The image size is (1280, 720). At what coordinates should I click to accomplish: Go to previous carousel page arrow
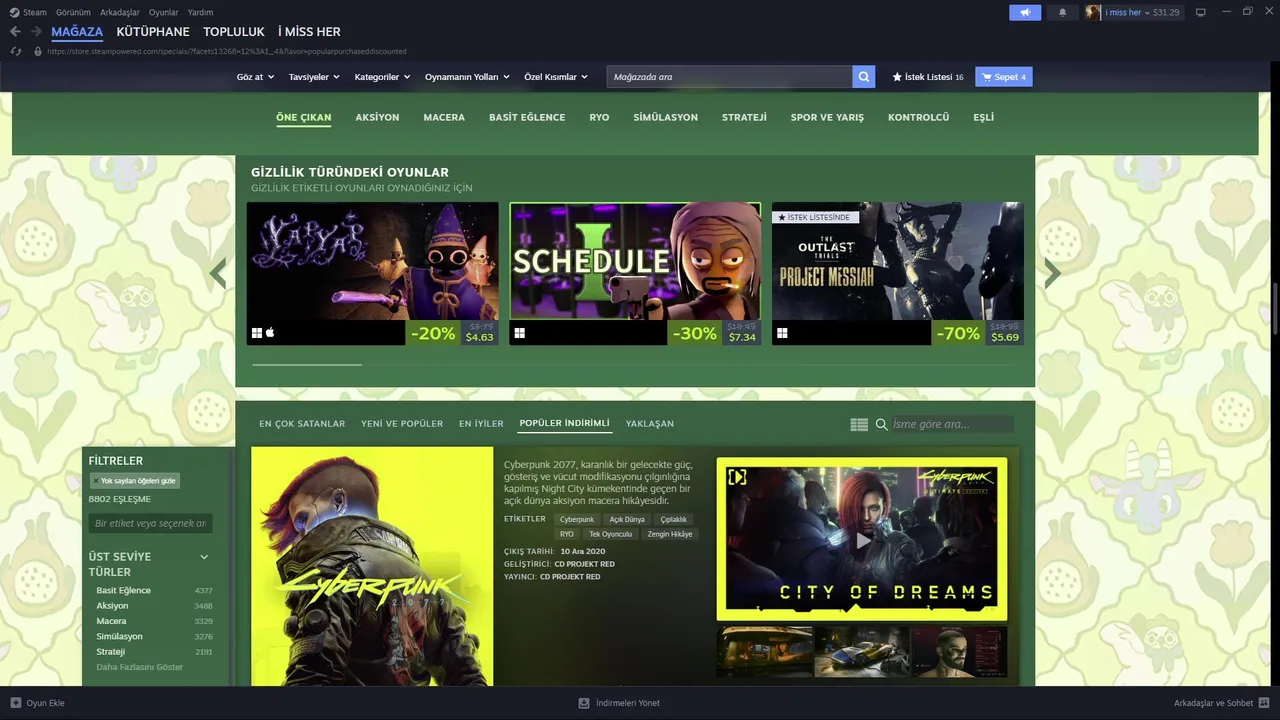click(218, 273)
